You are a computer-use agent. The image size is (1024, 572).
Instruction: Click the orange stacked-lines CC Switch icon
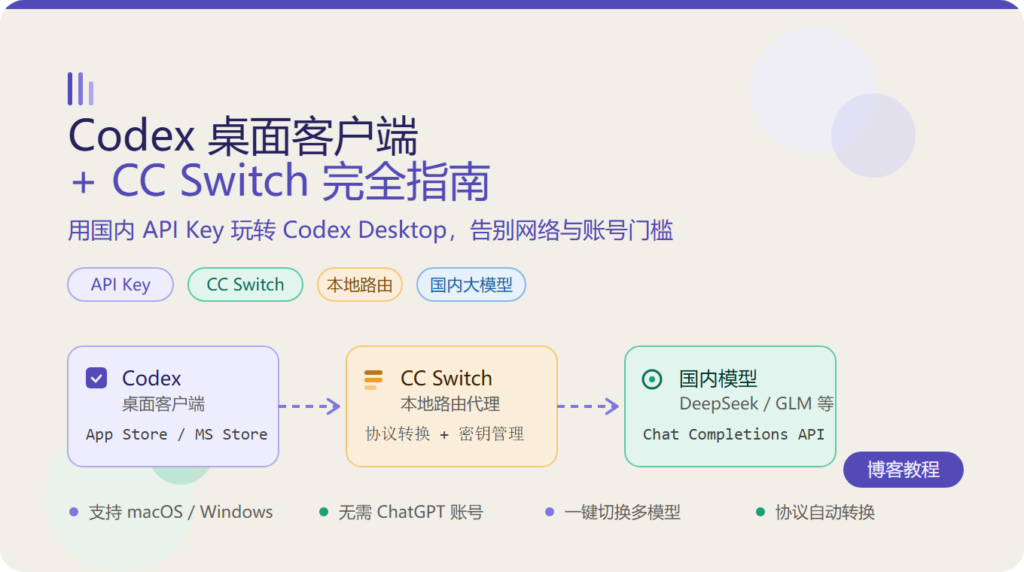[374, 379]
